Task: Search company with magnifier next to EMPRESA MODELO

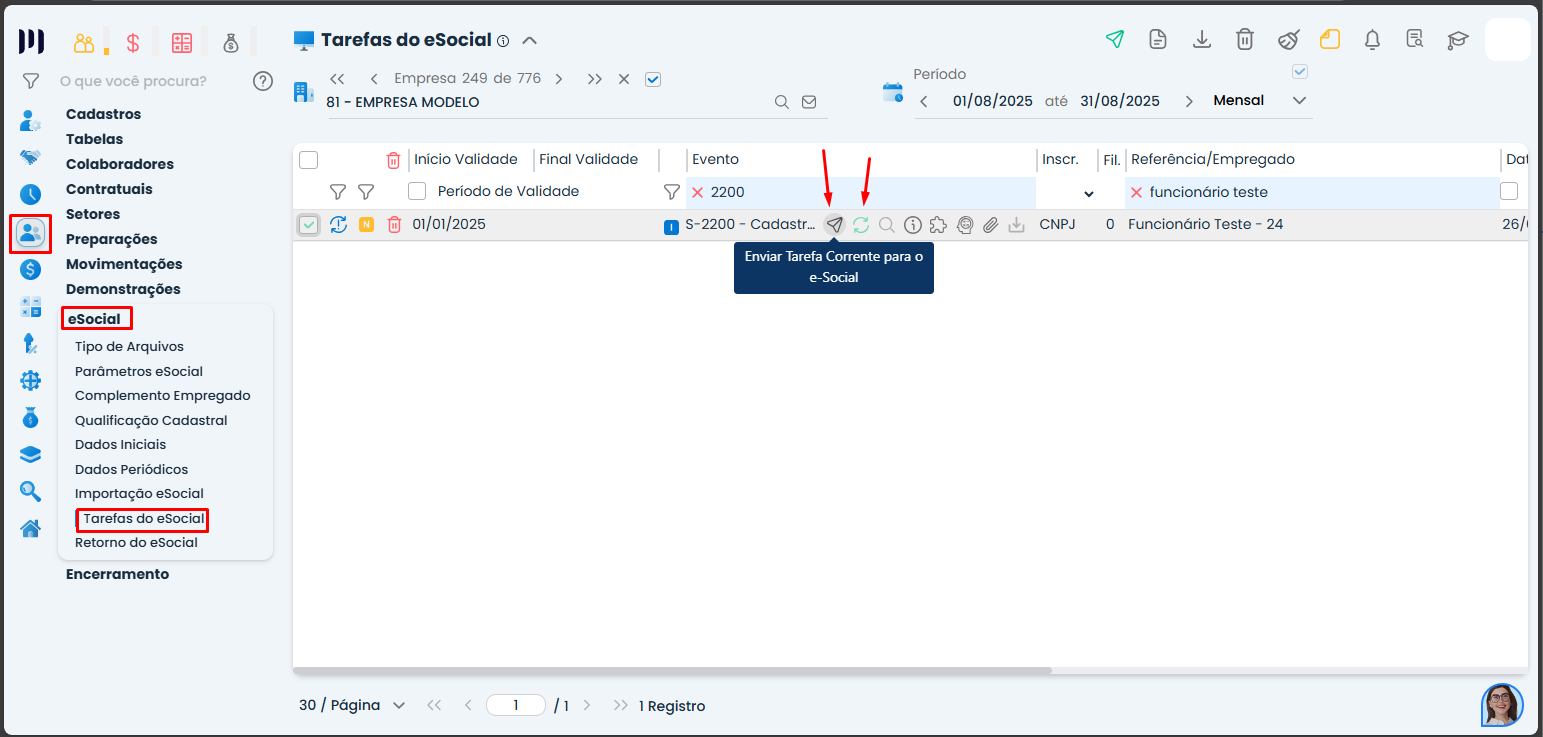Action: click(782, 102)
